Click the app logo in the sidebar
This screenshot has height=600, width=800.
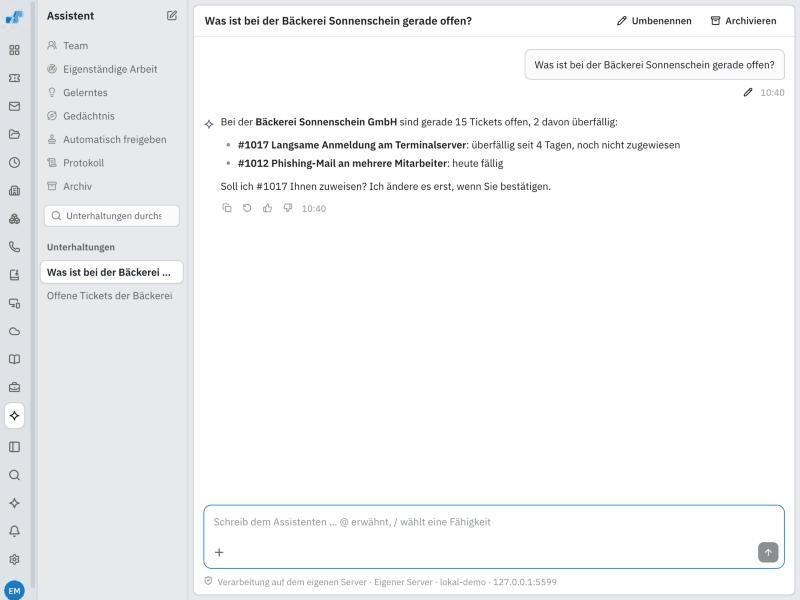14,17
